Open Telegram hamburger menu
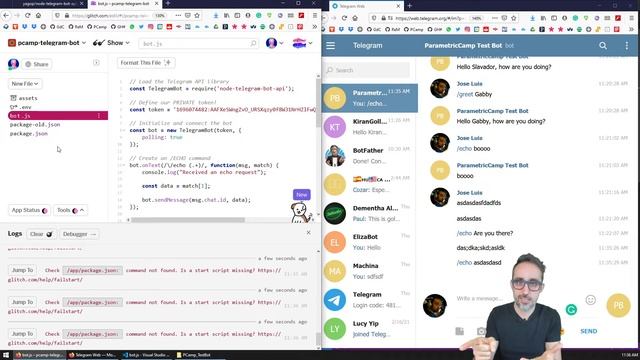 (330, 46)
